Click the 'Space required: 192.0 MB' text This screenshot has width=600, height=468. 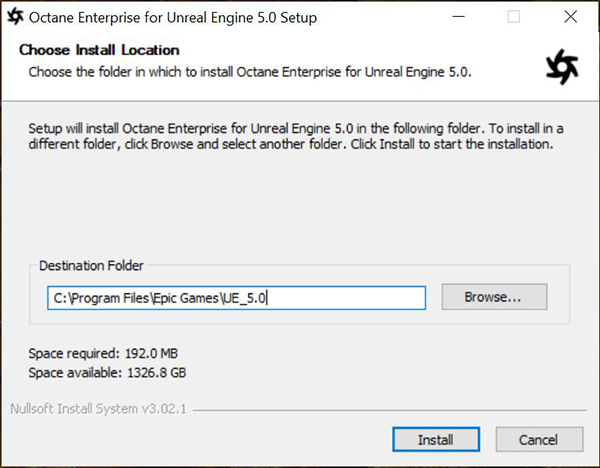tap(103, 353)
